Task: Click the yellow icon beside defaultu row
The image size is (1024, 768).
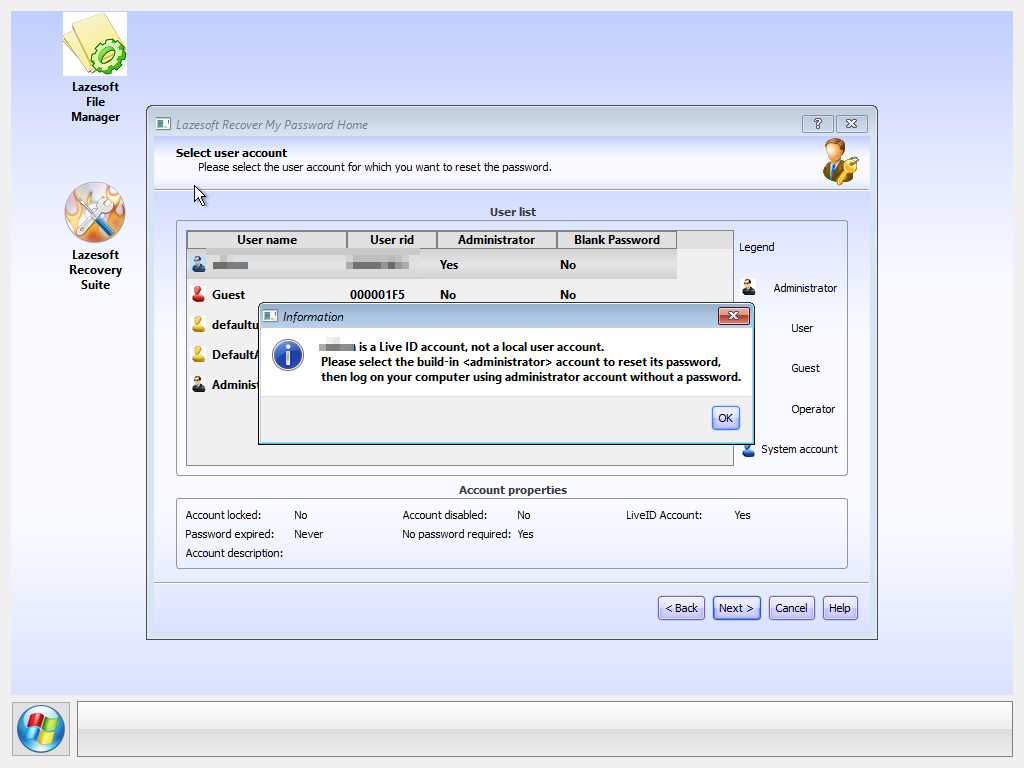Action: pyautogui.click(x=199, y=324)
